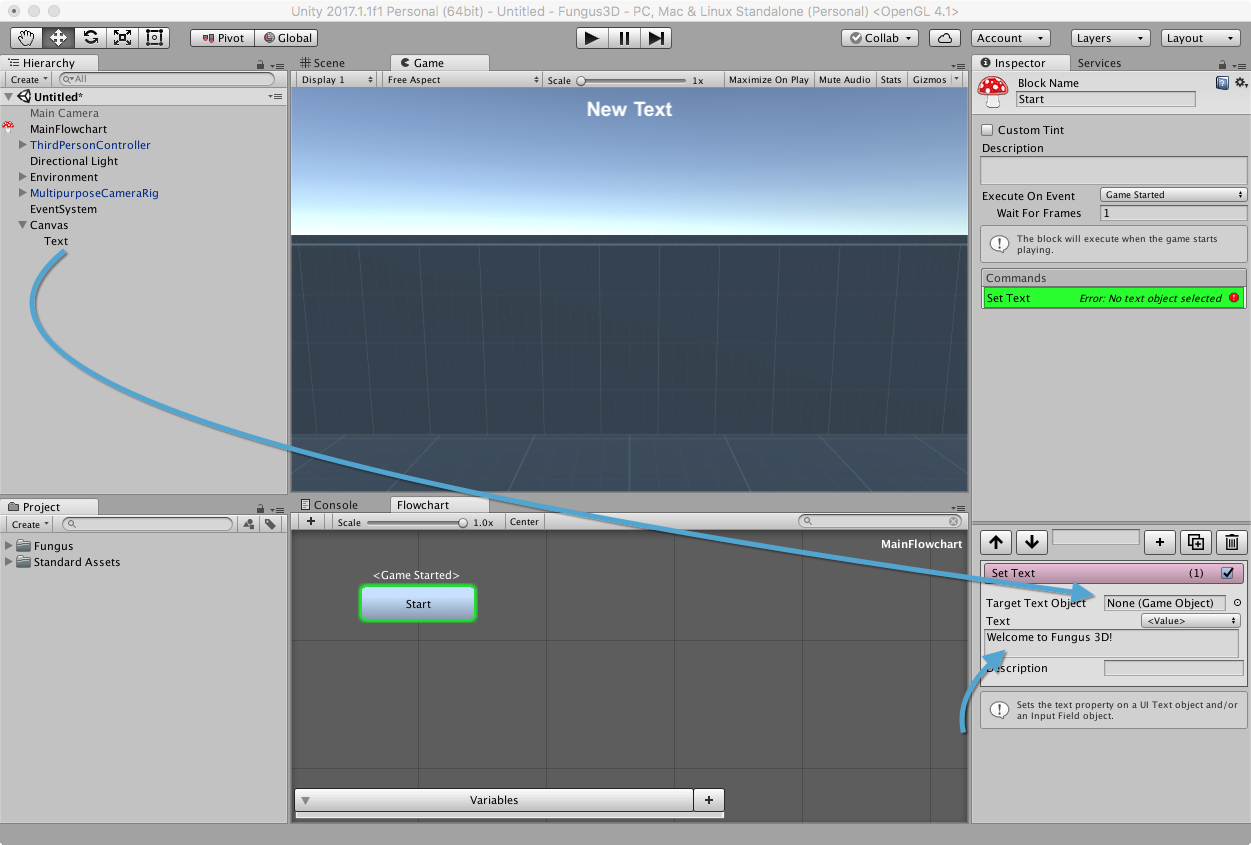The height and width of the screenshot is (845, 1251).
Task: Duplicate the selected command
Action: [x=1196, y=542]
